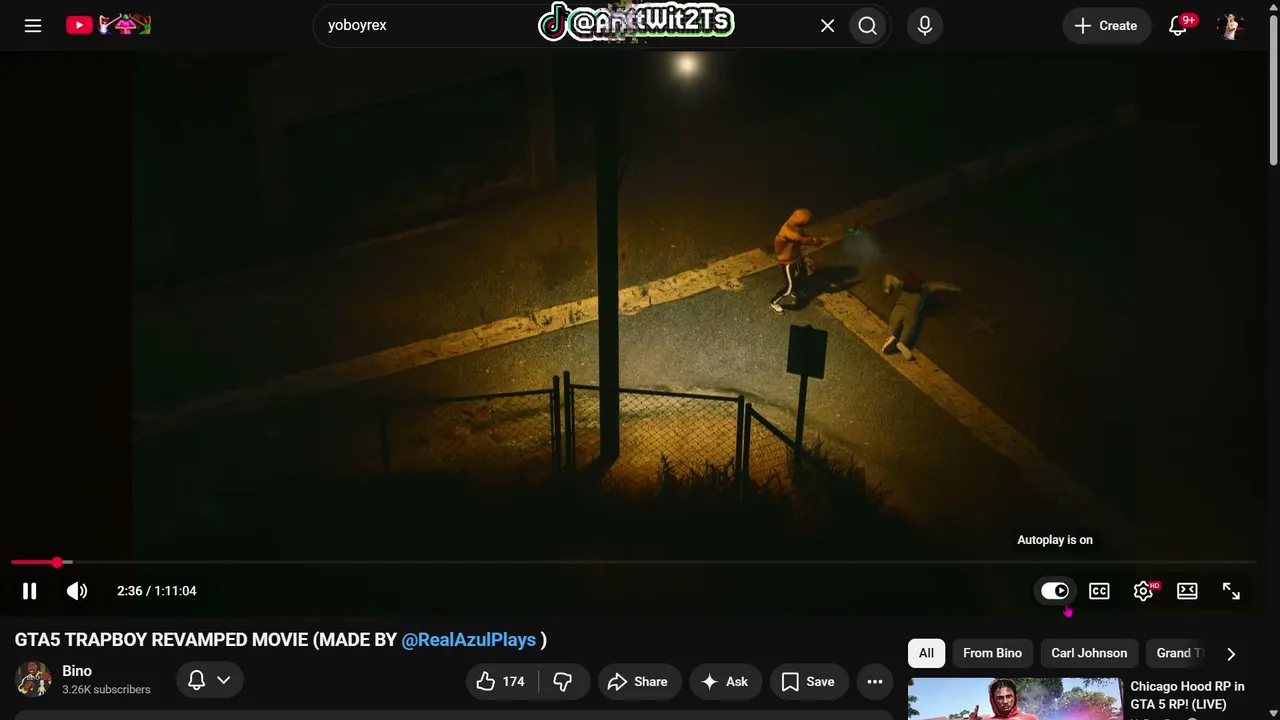The width and height of the screenshot is (1280, 720).
Task: Open the Create menu
Action: click(1106, 26)
